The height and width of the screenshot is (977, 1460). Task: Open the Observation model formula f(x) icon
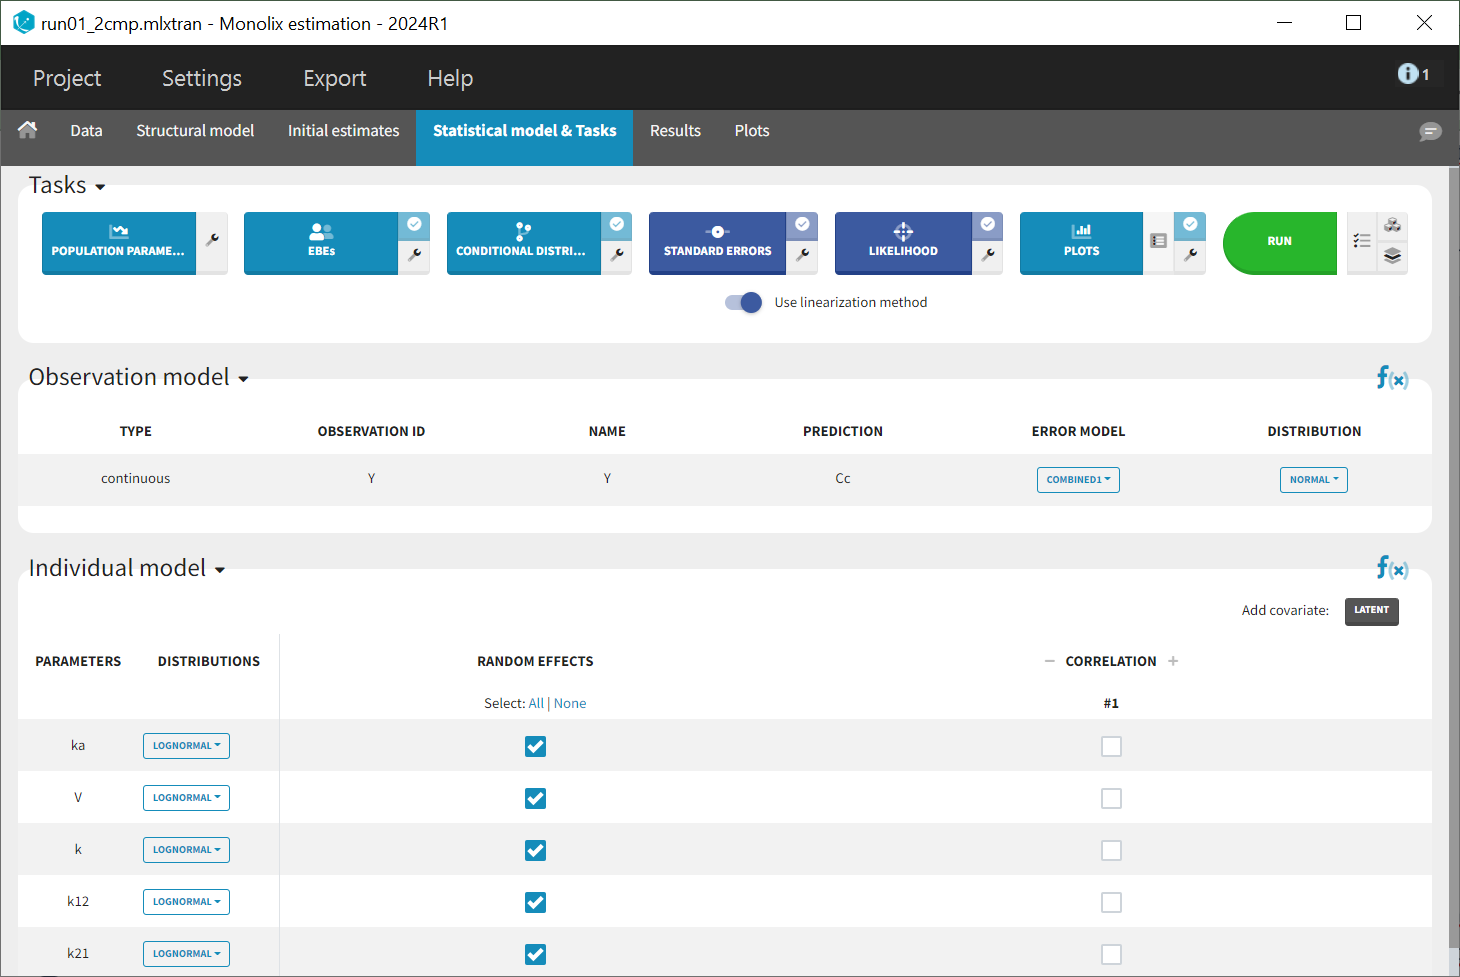pyautogui.click(x=1391, y=378)
